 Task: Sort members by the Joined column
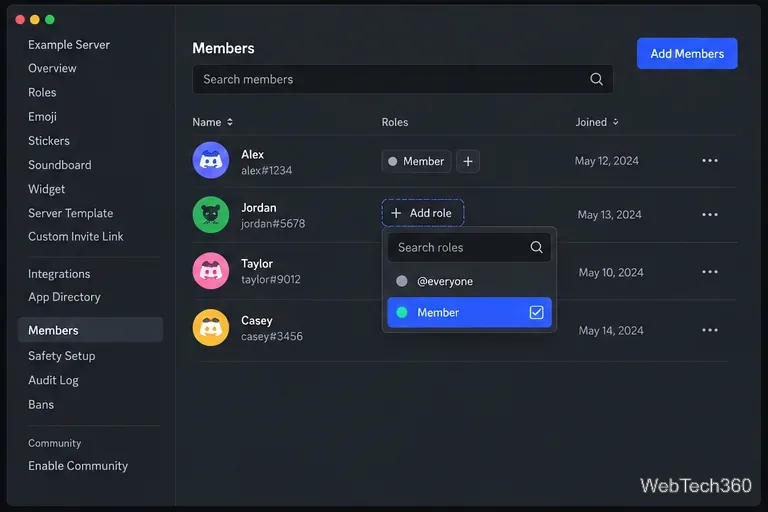[x=597, y=122]
